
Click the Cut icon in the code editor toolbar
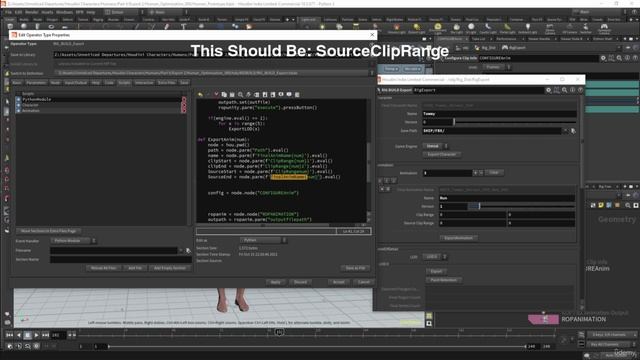tap(216, 95)
